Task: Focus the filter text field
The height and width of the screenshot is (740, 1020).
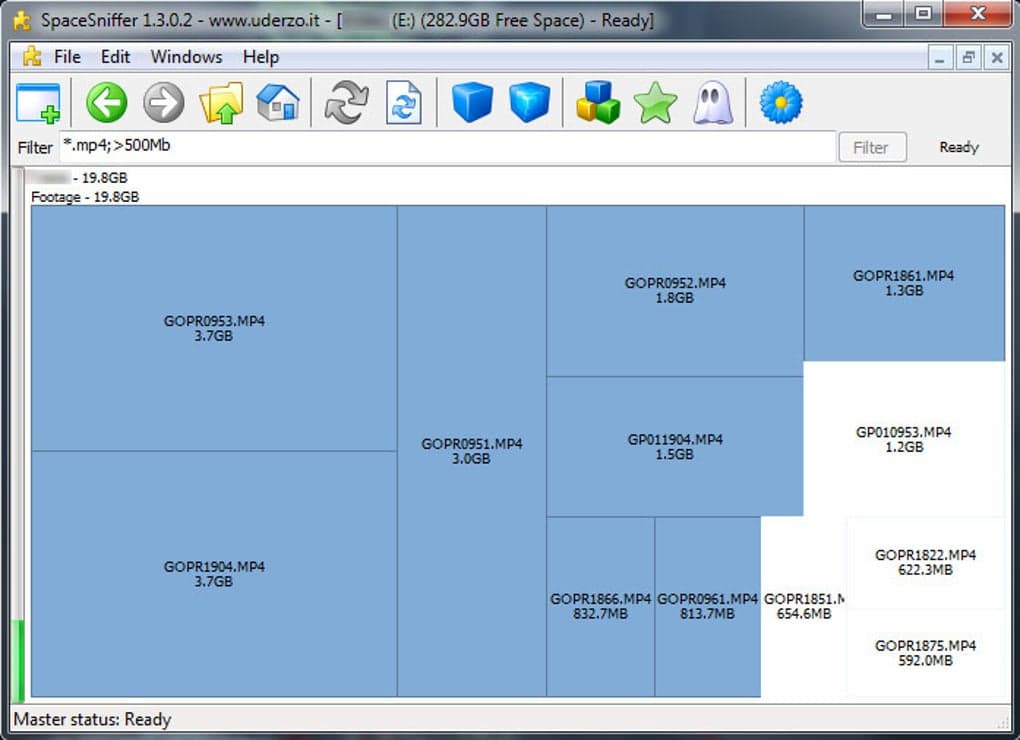Action: pyautogui.click(x=448, y=147)
